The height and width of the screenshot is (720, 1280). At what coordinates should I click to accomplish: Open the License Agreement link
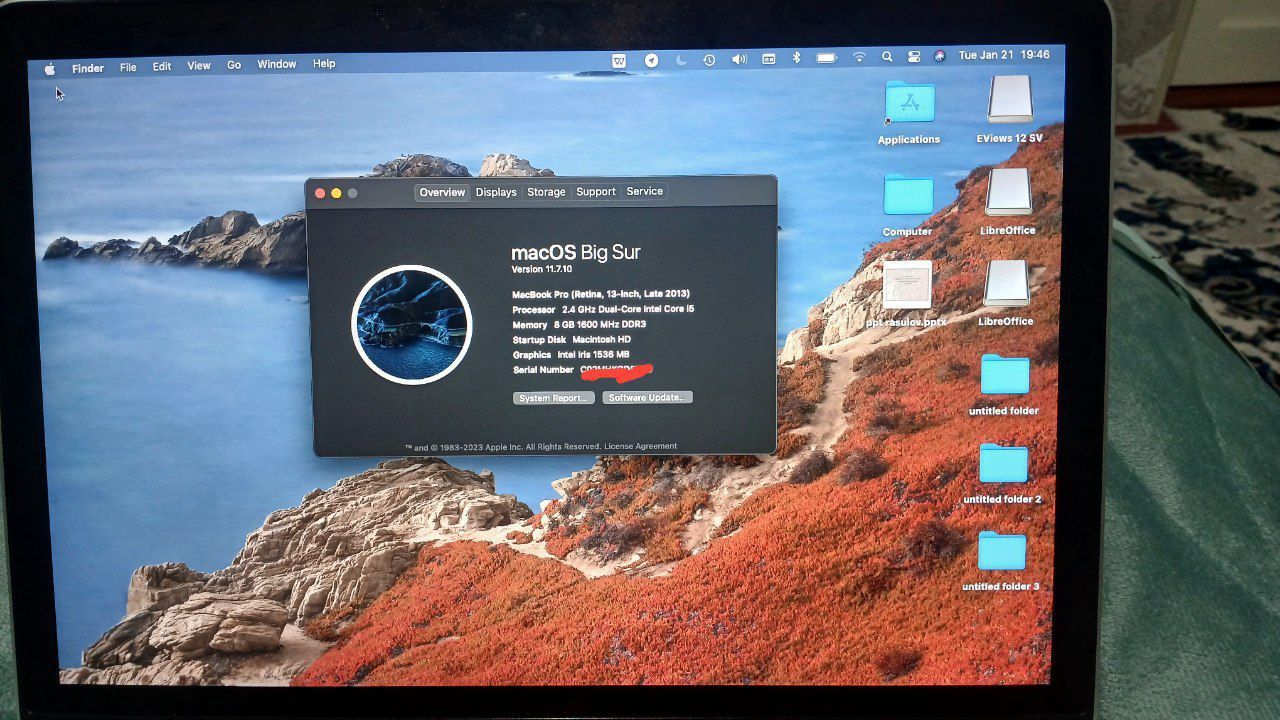[640, 446]
